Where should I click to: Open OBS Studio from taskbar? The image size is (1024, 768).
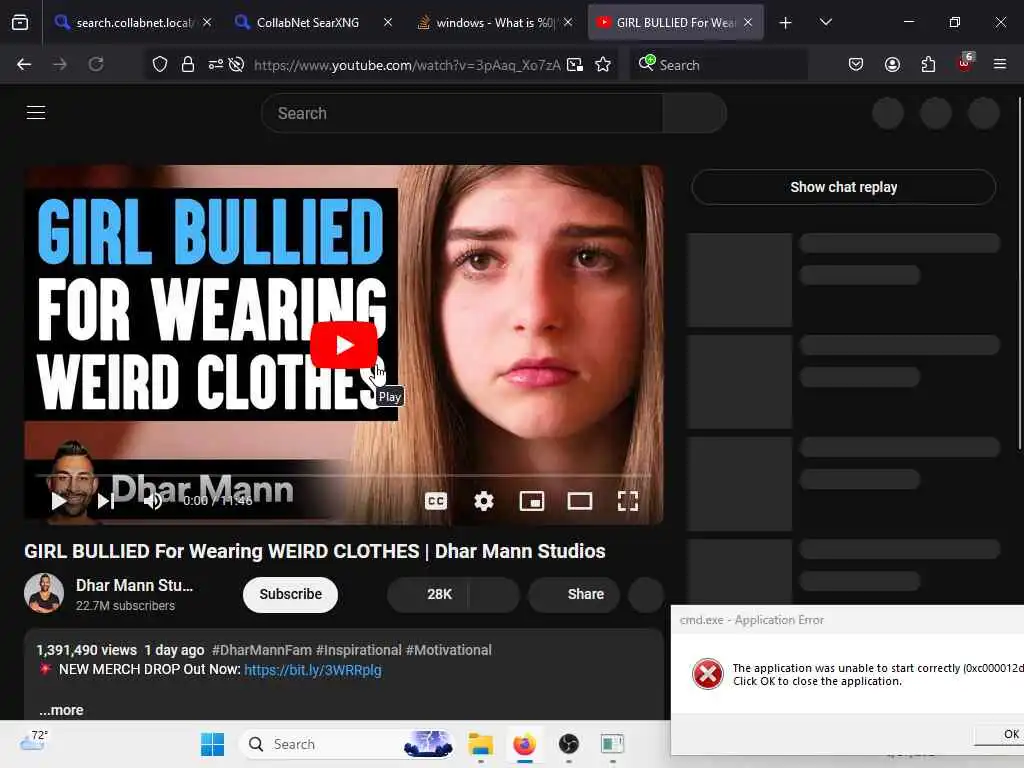569,744
